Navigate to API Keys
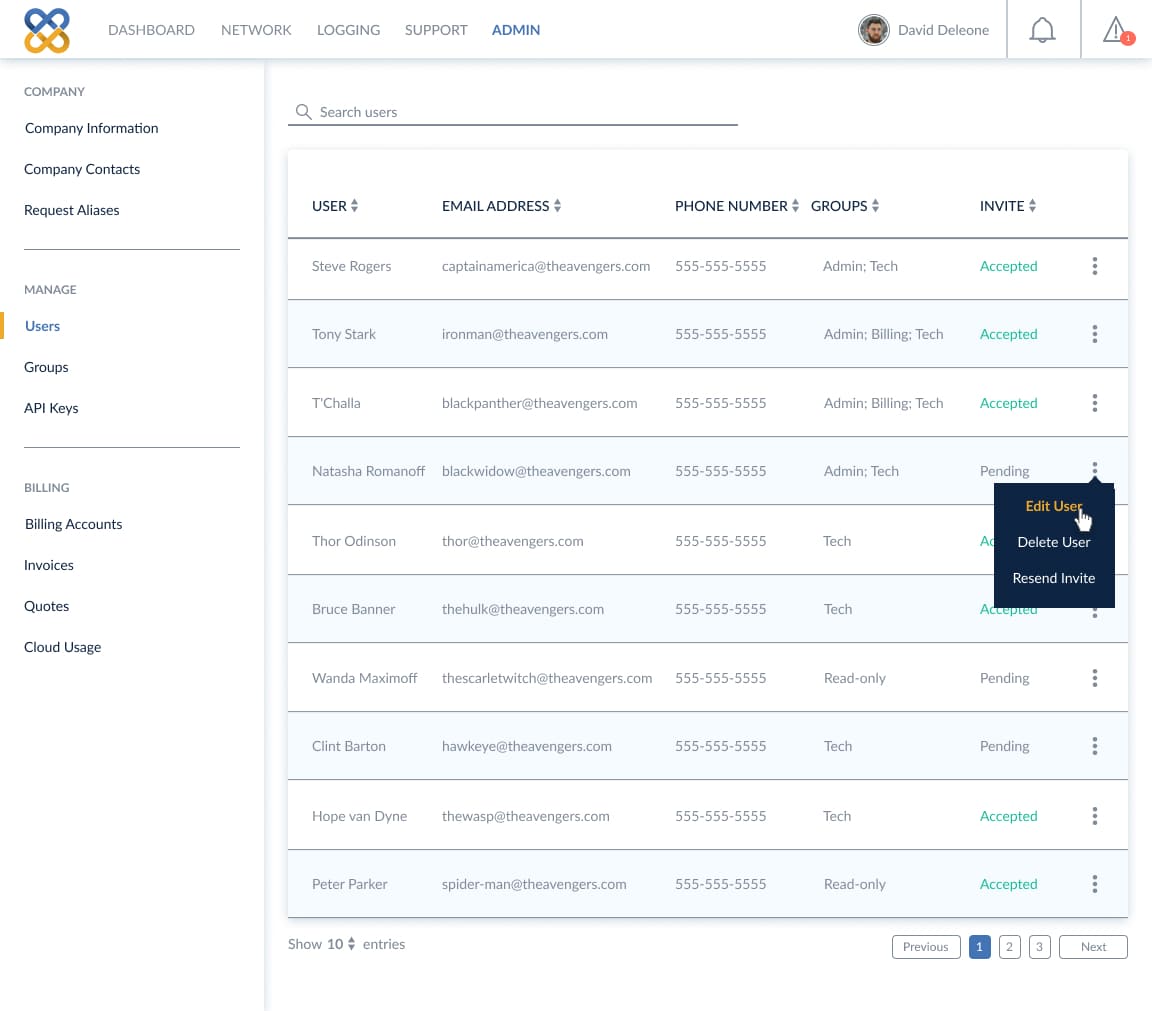This screenshot has height=1011, width=1152. point(51,409)
